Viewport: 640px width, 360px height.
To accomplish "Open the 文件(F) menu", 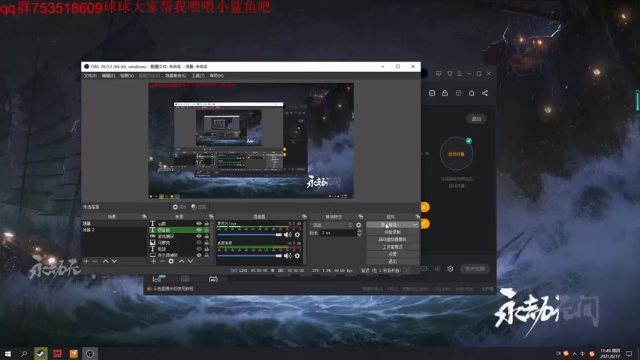I will pyautogui.click(x=90, y=76).
